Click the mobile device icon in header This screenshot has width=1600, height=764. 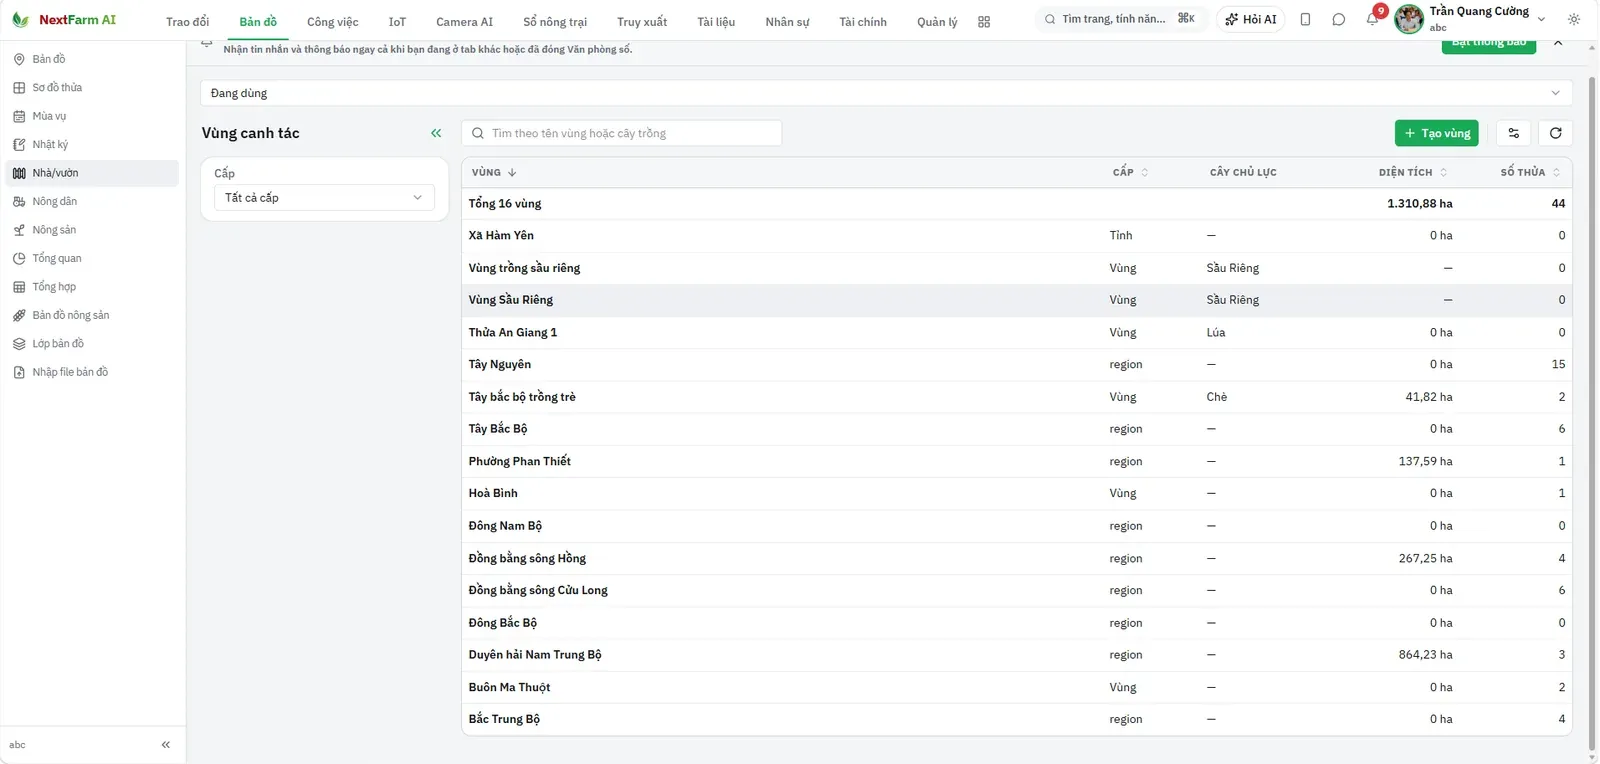1305,19
